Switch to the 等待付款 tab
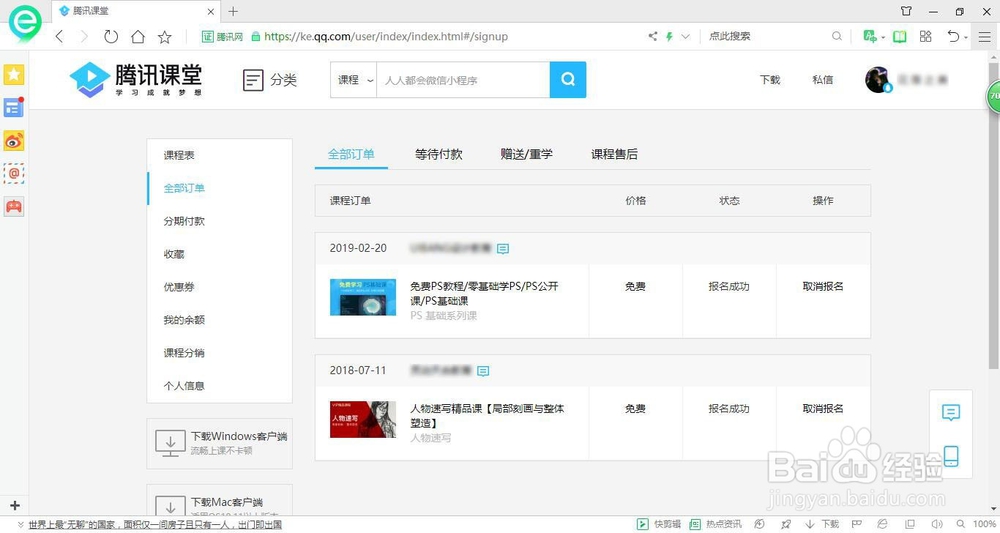 438,154
